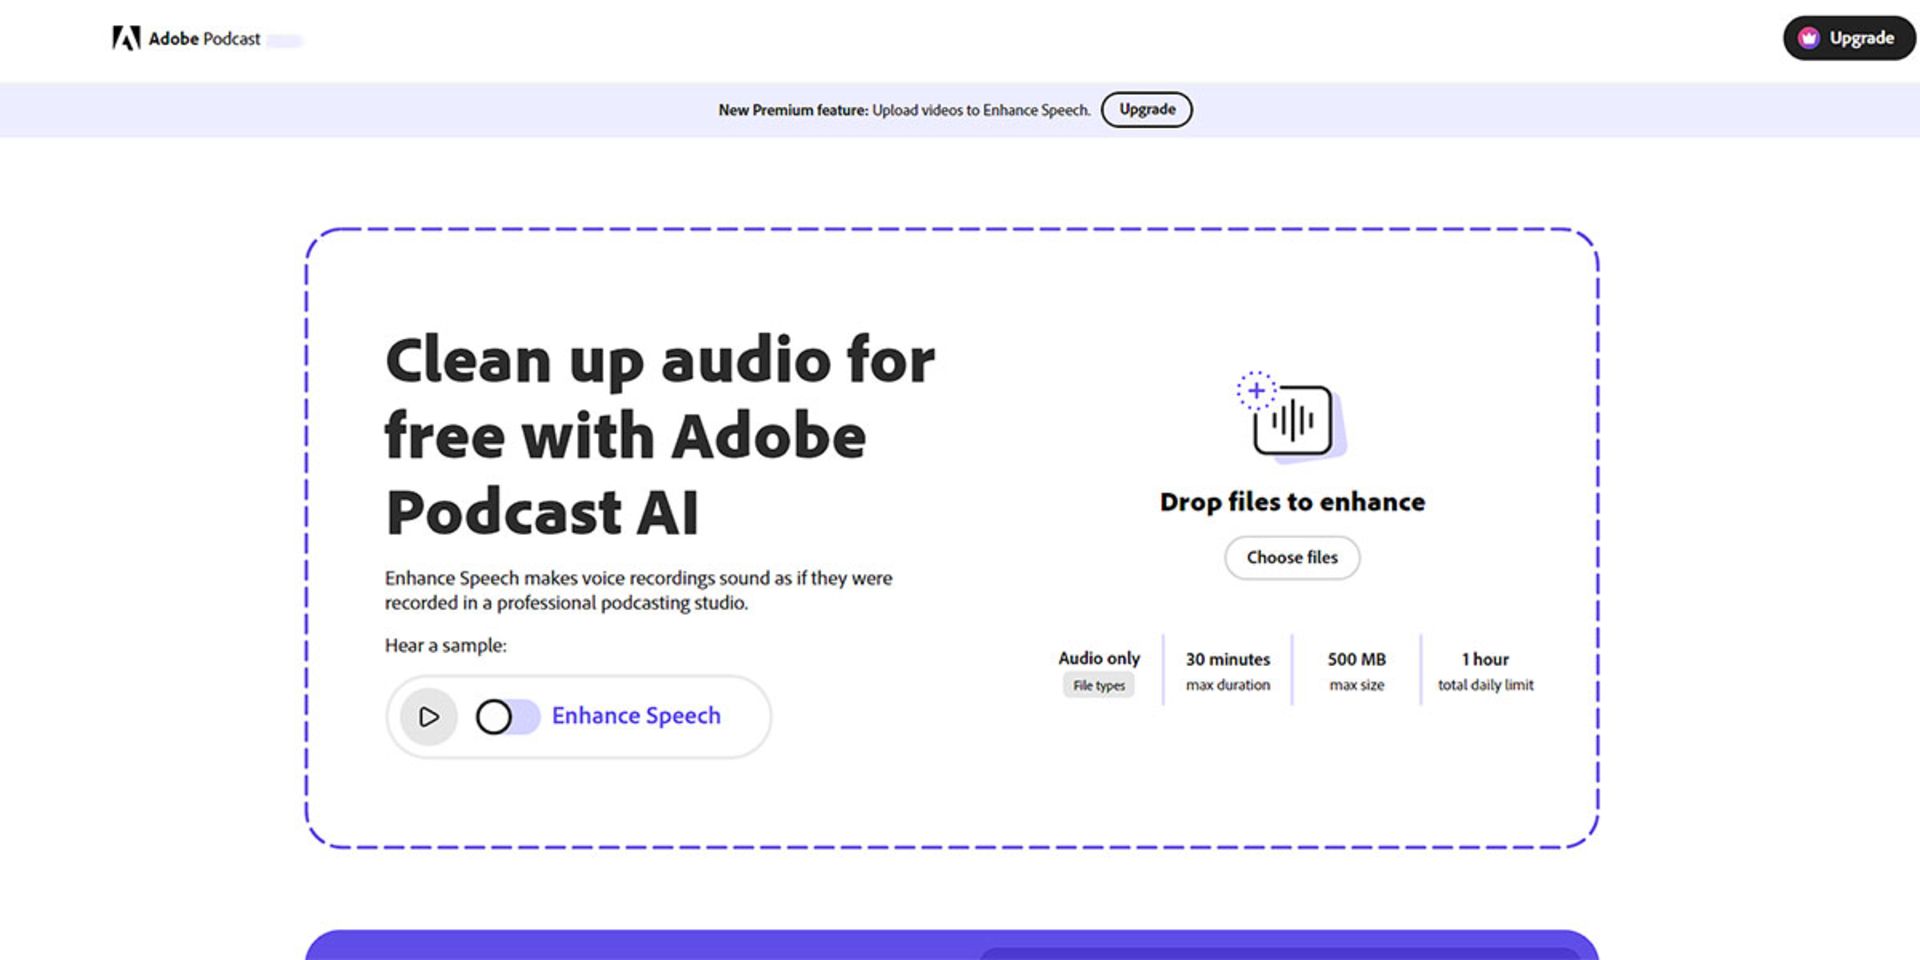1920x960 pixels.
Task: Click the 'Audio only' label
Action: (1099, 658)
